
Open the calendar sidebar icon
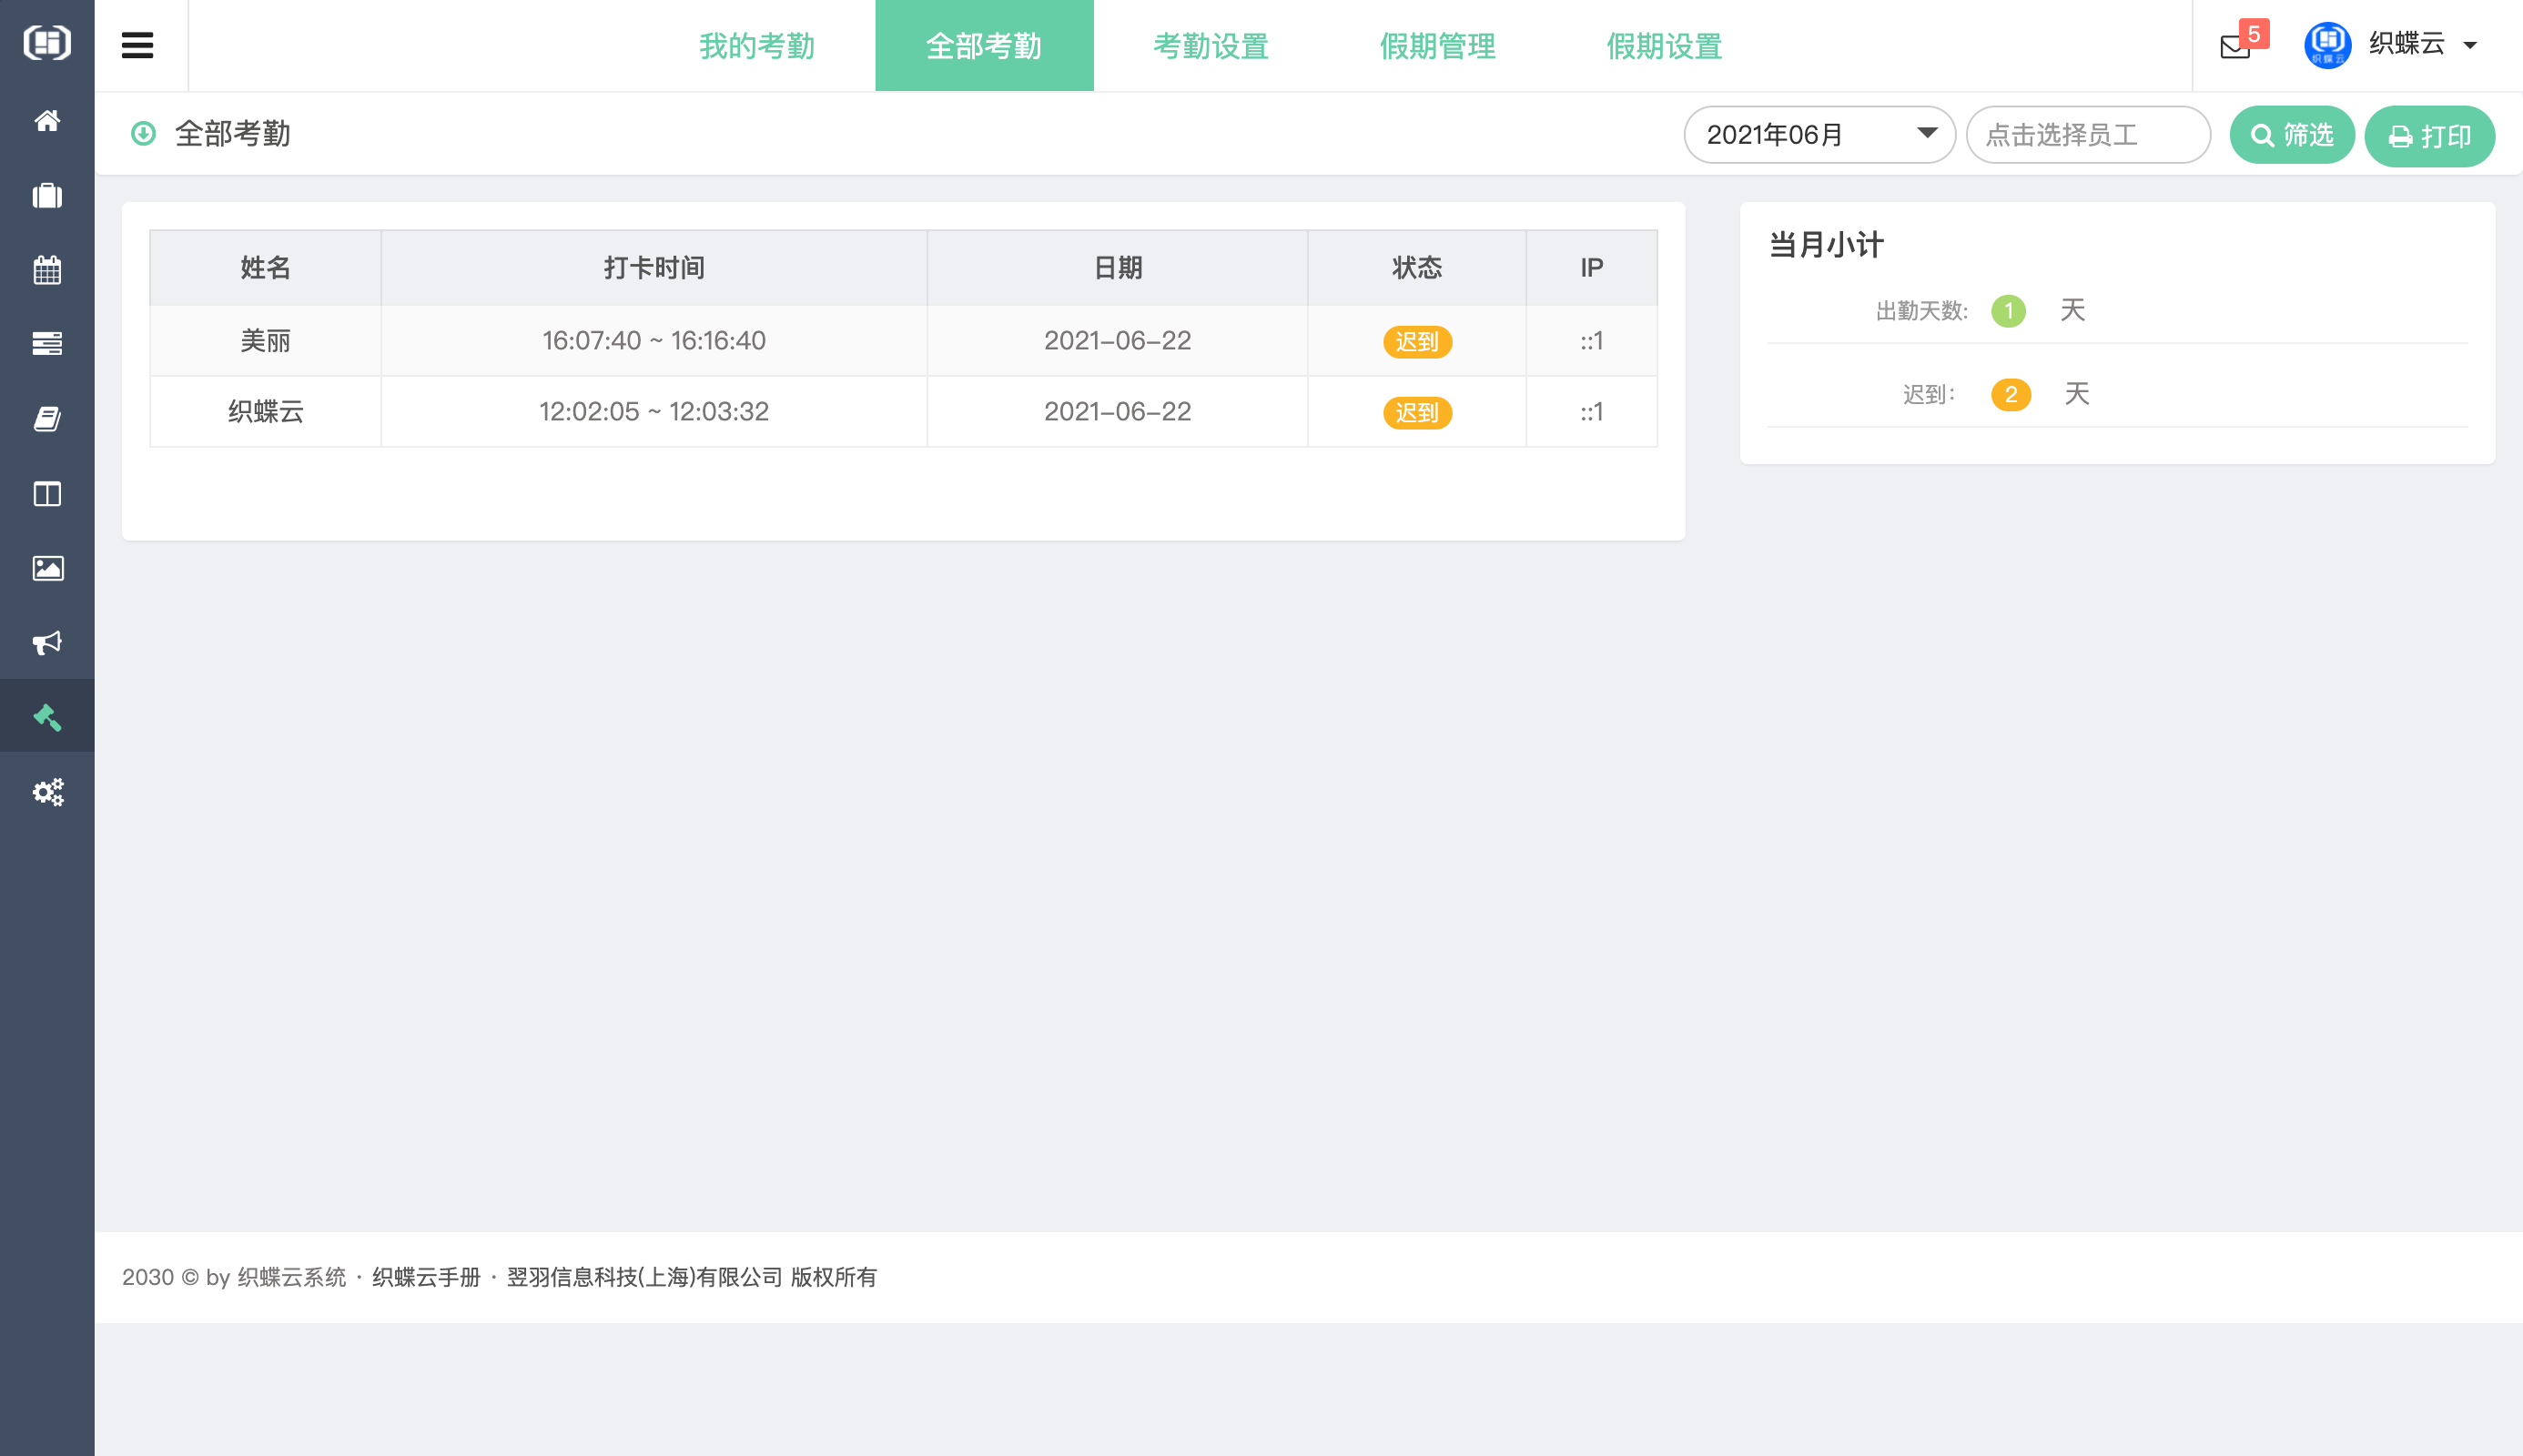click(47, 270)
